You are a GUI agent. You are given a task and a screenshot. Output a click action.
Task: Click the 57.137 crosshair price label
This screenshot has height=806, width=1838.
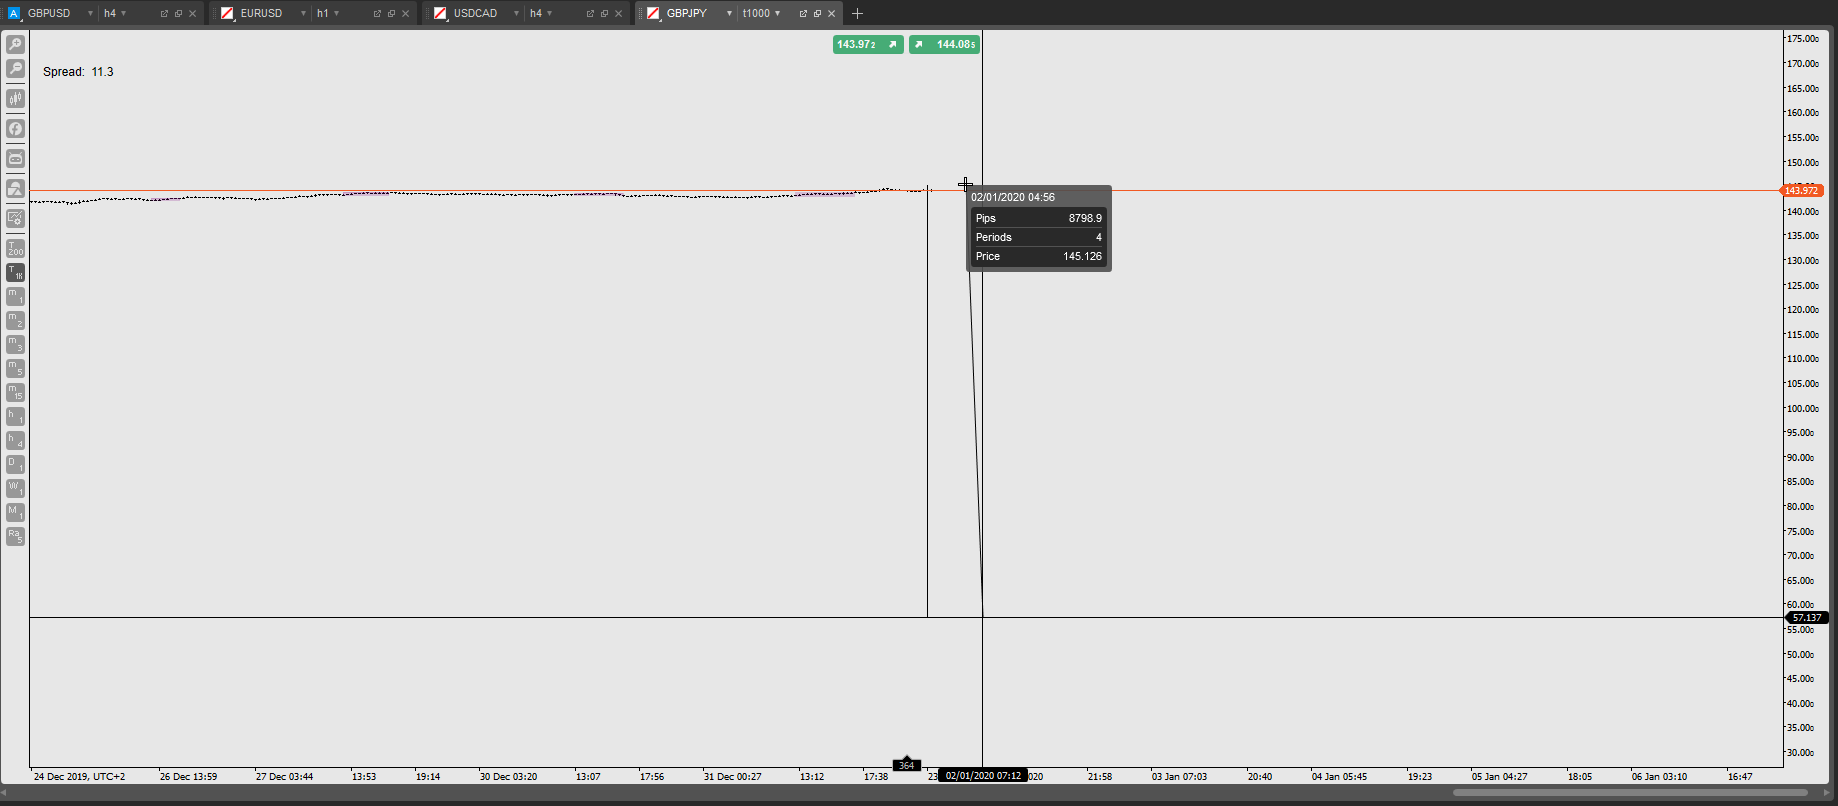[1807, 617]
